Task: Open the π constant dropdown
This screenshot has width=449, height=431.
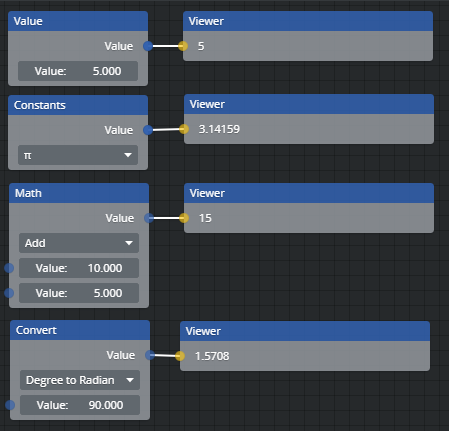Action: point(78,155)
